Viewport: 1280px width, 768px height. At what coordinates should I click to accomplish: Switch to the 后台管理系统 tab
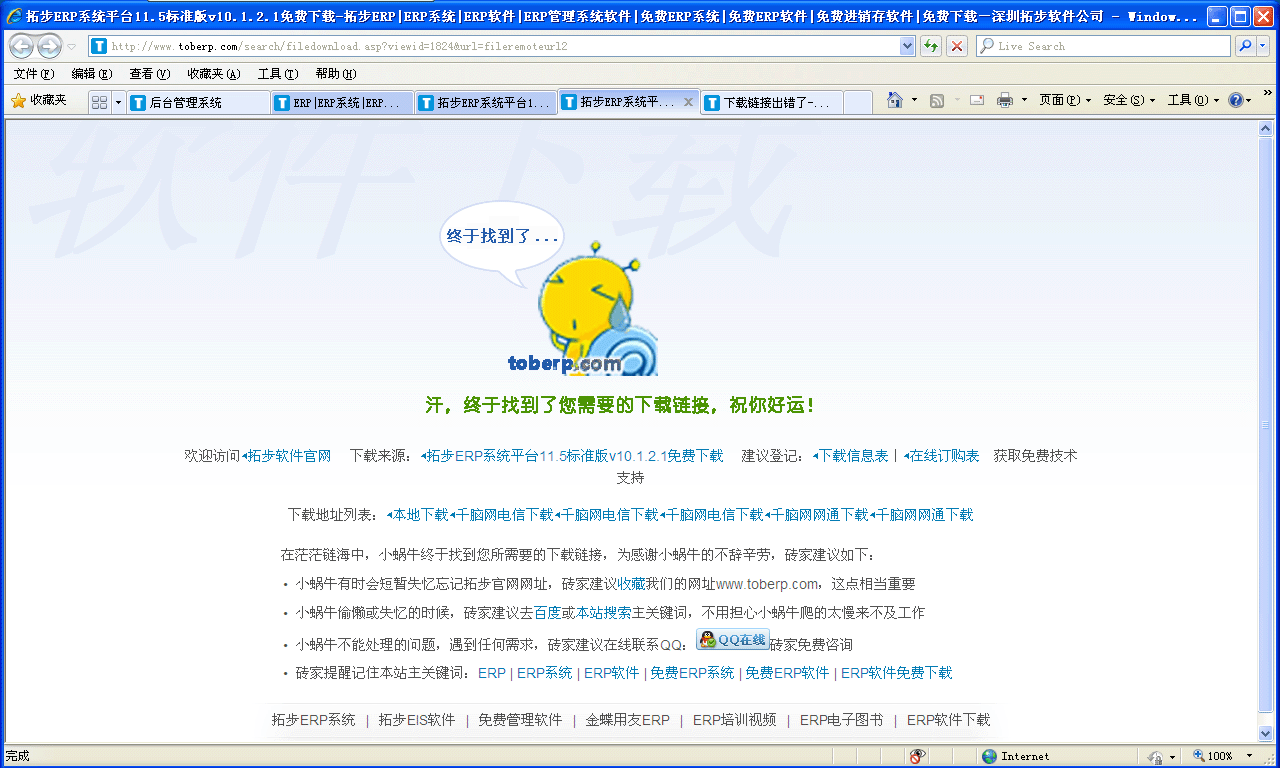click(198, 102)
